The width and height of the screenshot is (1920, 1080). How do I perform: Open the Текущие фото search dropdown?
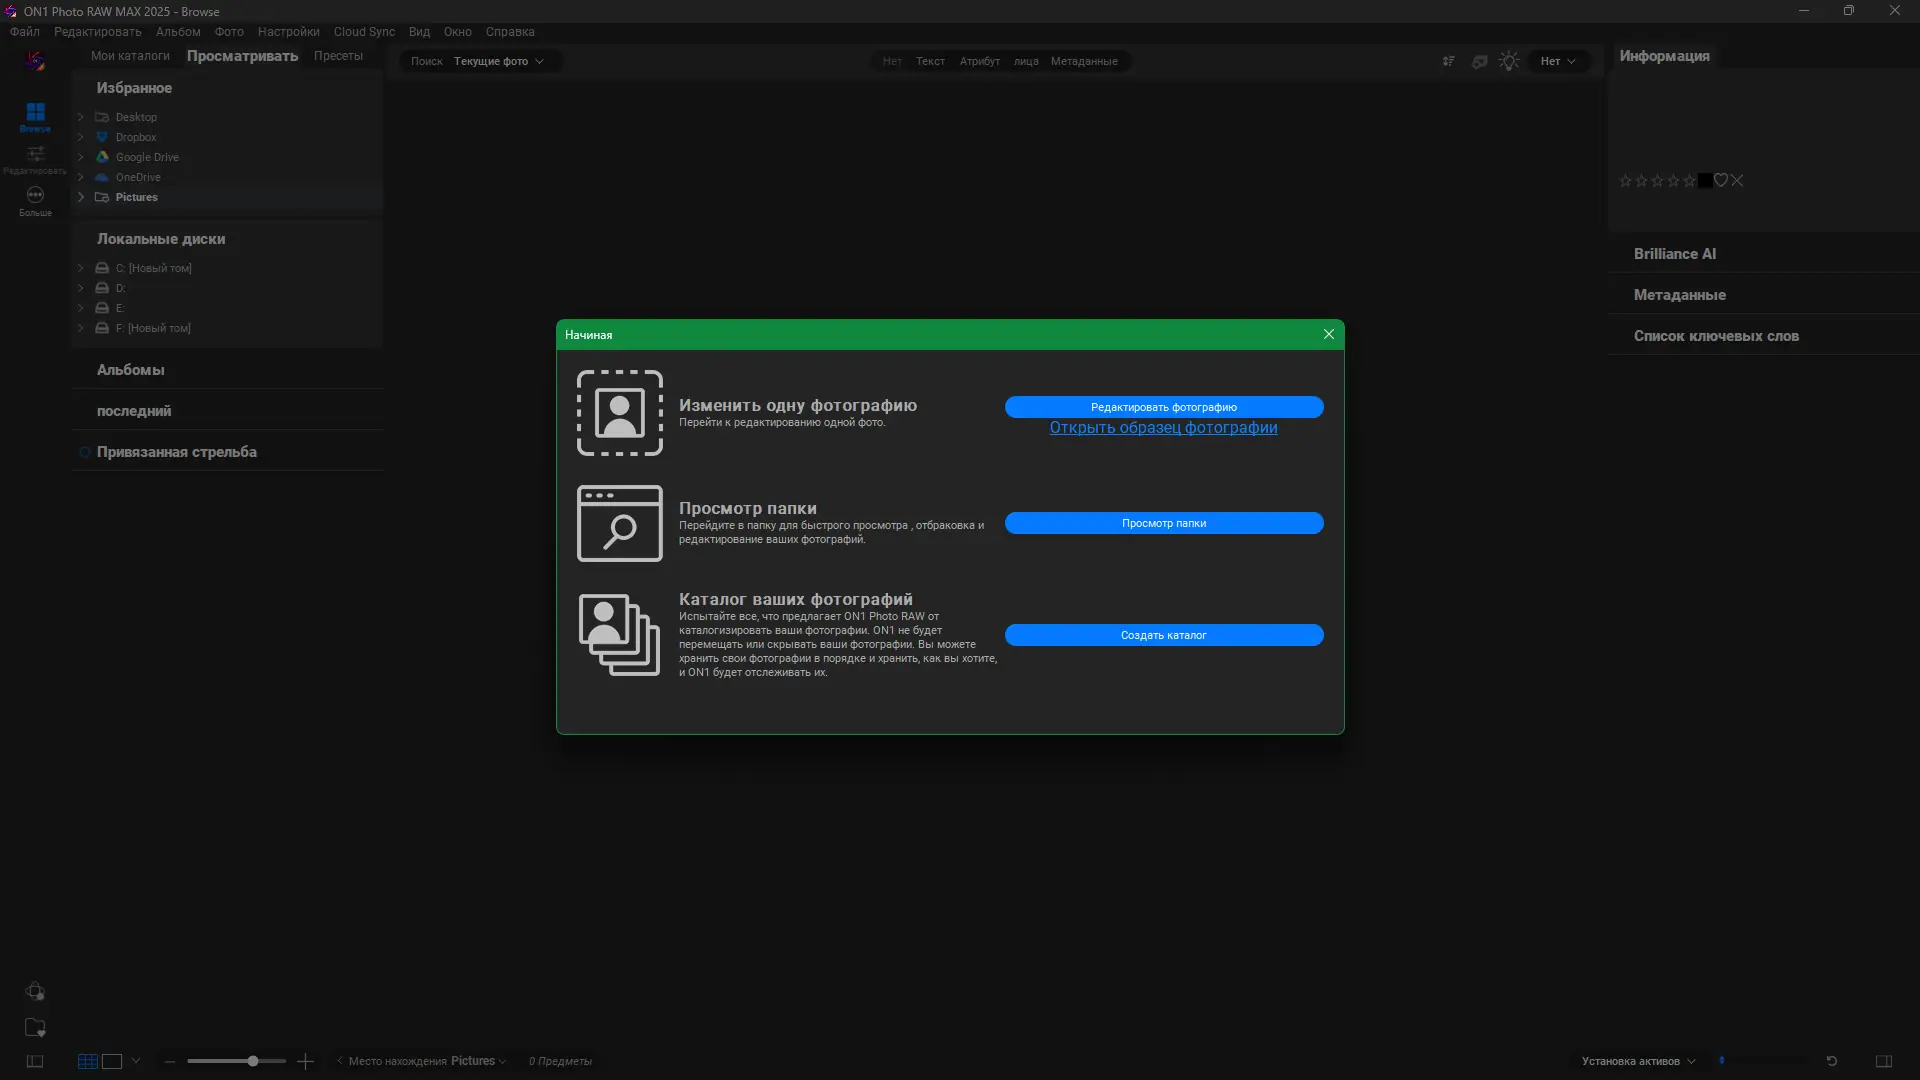pos(499,61)
